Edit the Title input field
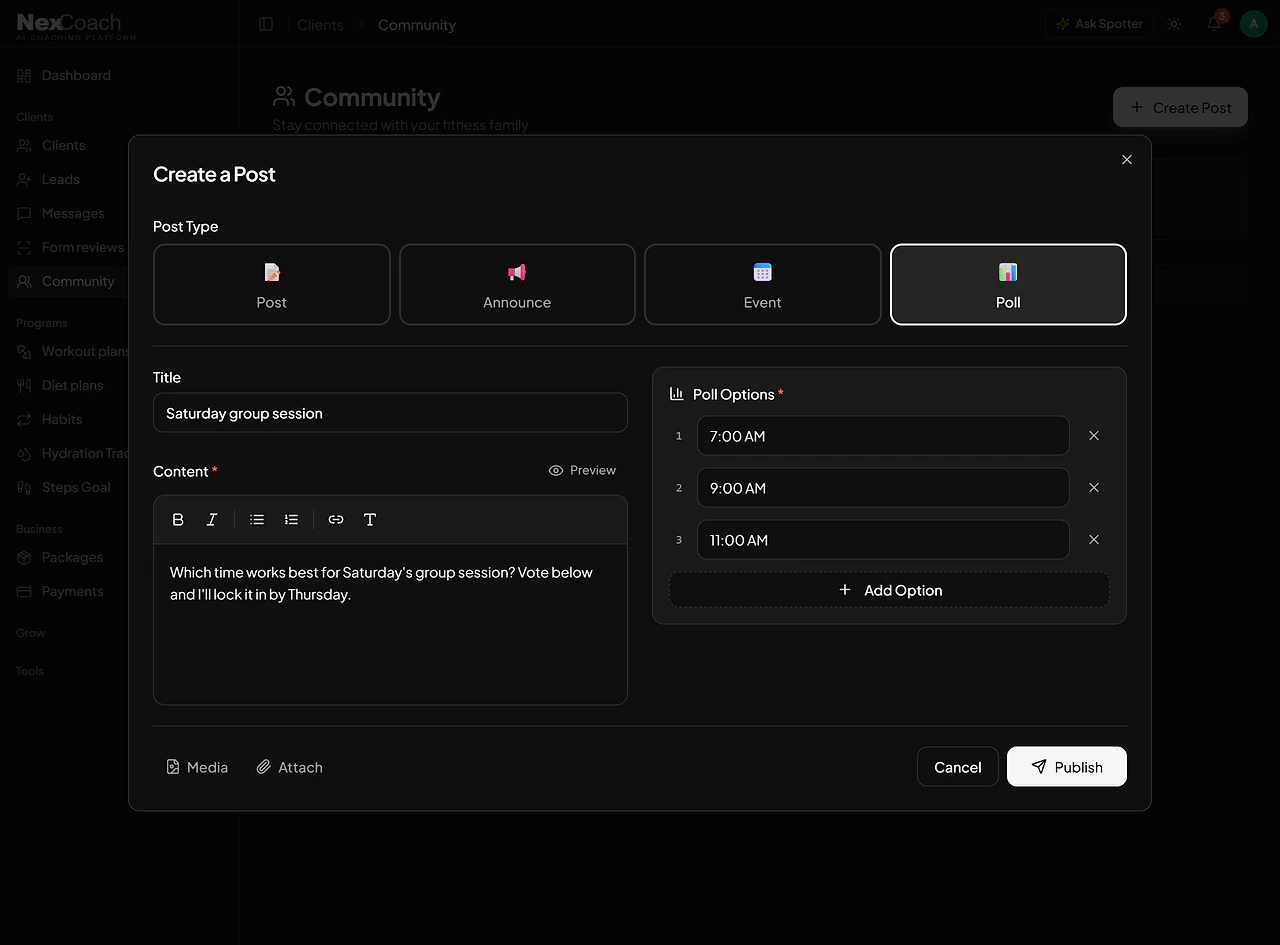Image resolution: width=1280 pixels, height=945 pixels. click(x=390, y=413)
